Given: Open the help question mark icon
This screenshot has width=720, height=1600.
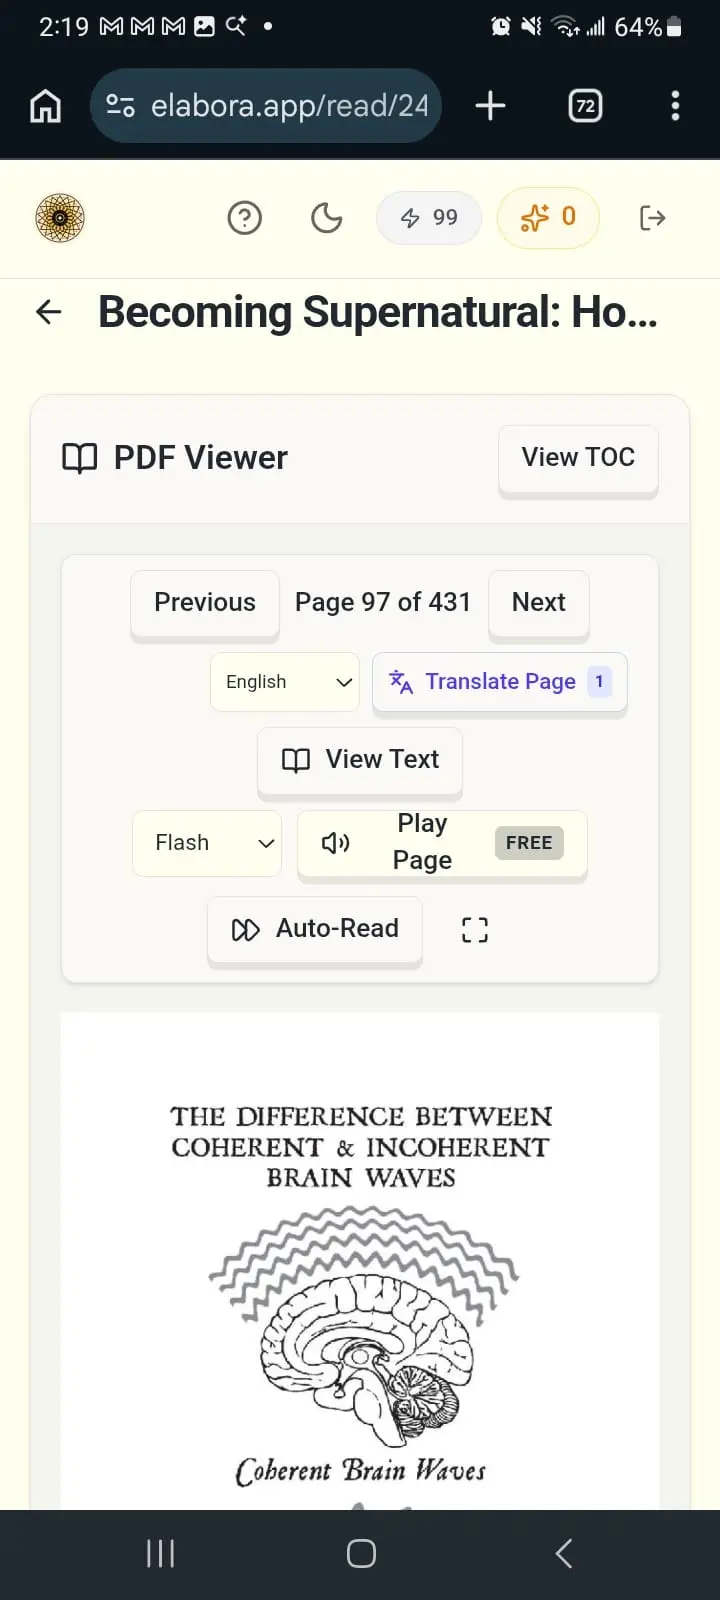Looking at the screenshot, I should [x=245, y=217].
